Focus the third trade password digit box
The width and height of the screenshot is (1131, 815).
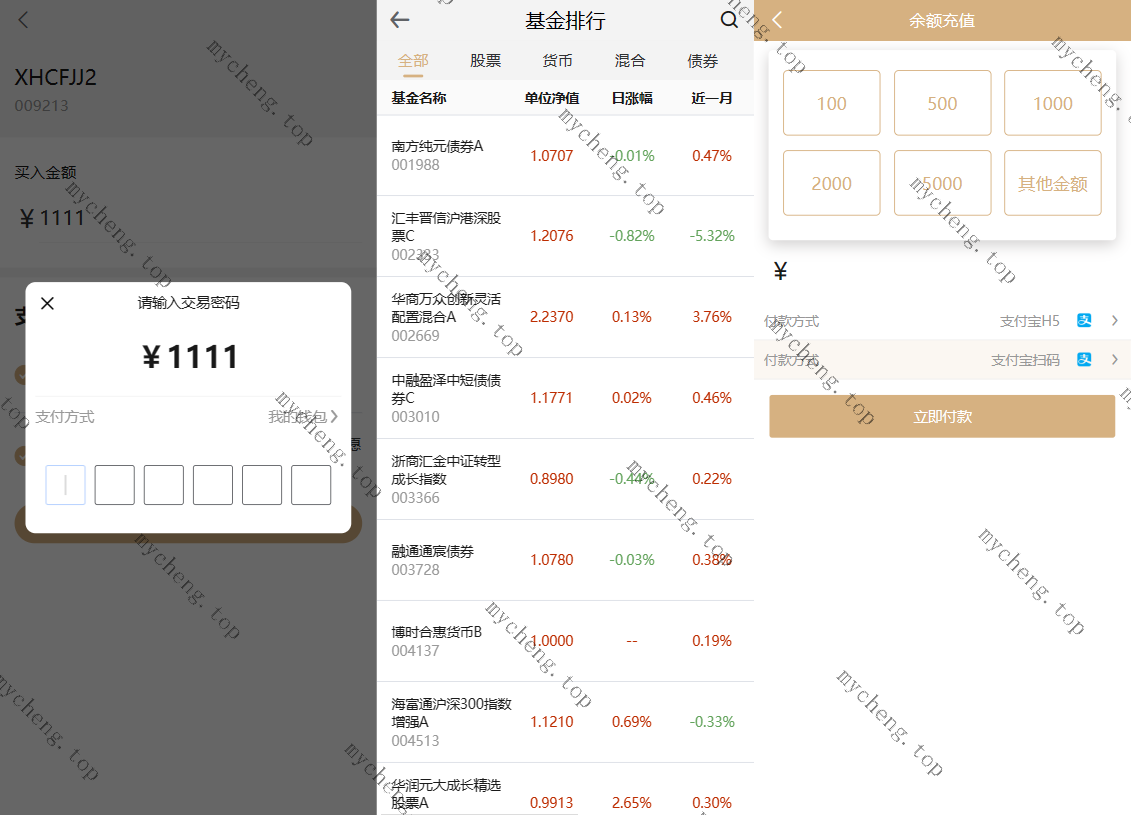tap(164, 485)
